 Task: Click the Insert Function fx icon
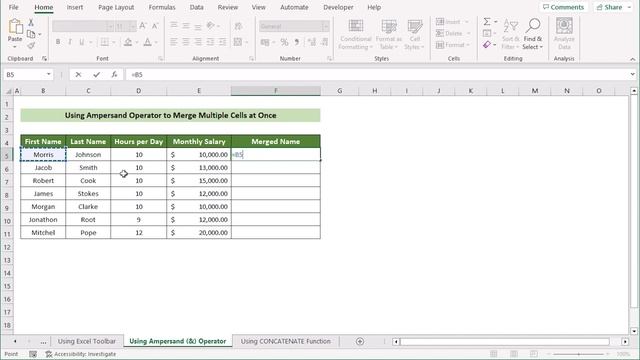pyautogui.click(x=114, y=74)
